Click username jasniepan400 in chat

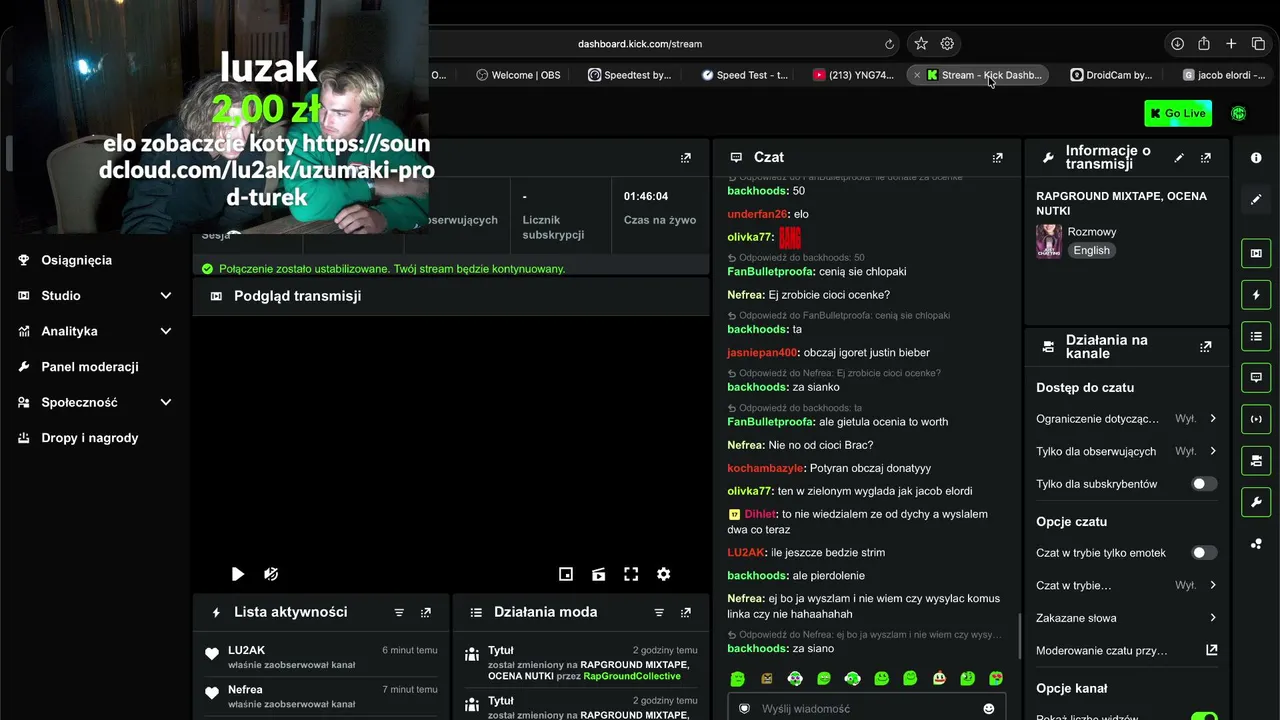762,352
